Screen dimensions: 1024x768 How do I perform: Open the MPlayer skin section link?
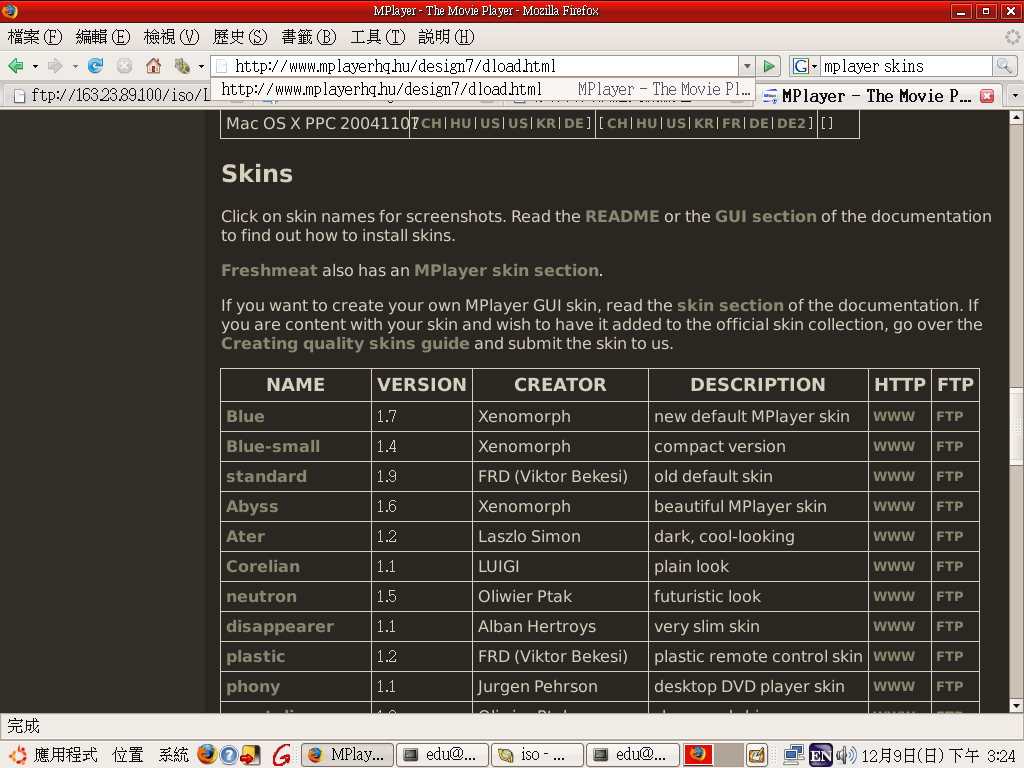click(506, 270)
